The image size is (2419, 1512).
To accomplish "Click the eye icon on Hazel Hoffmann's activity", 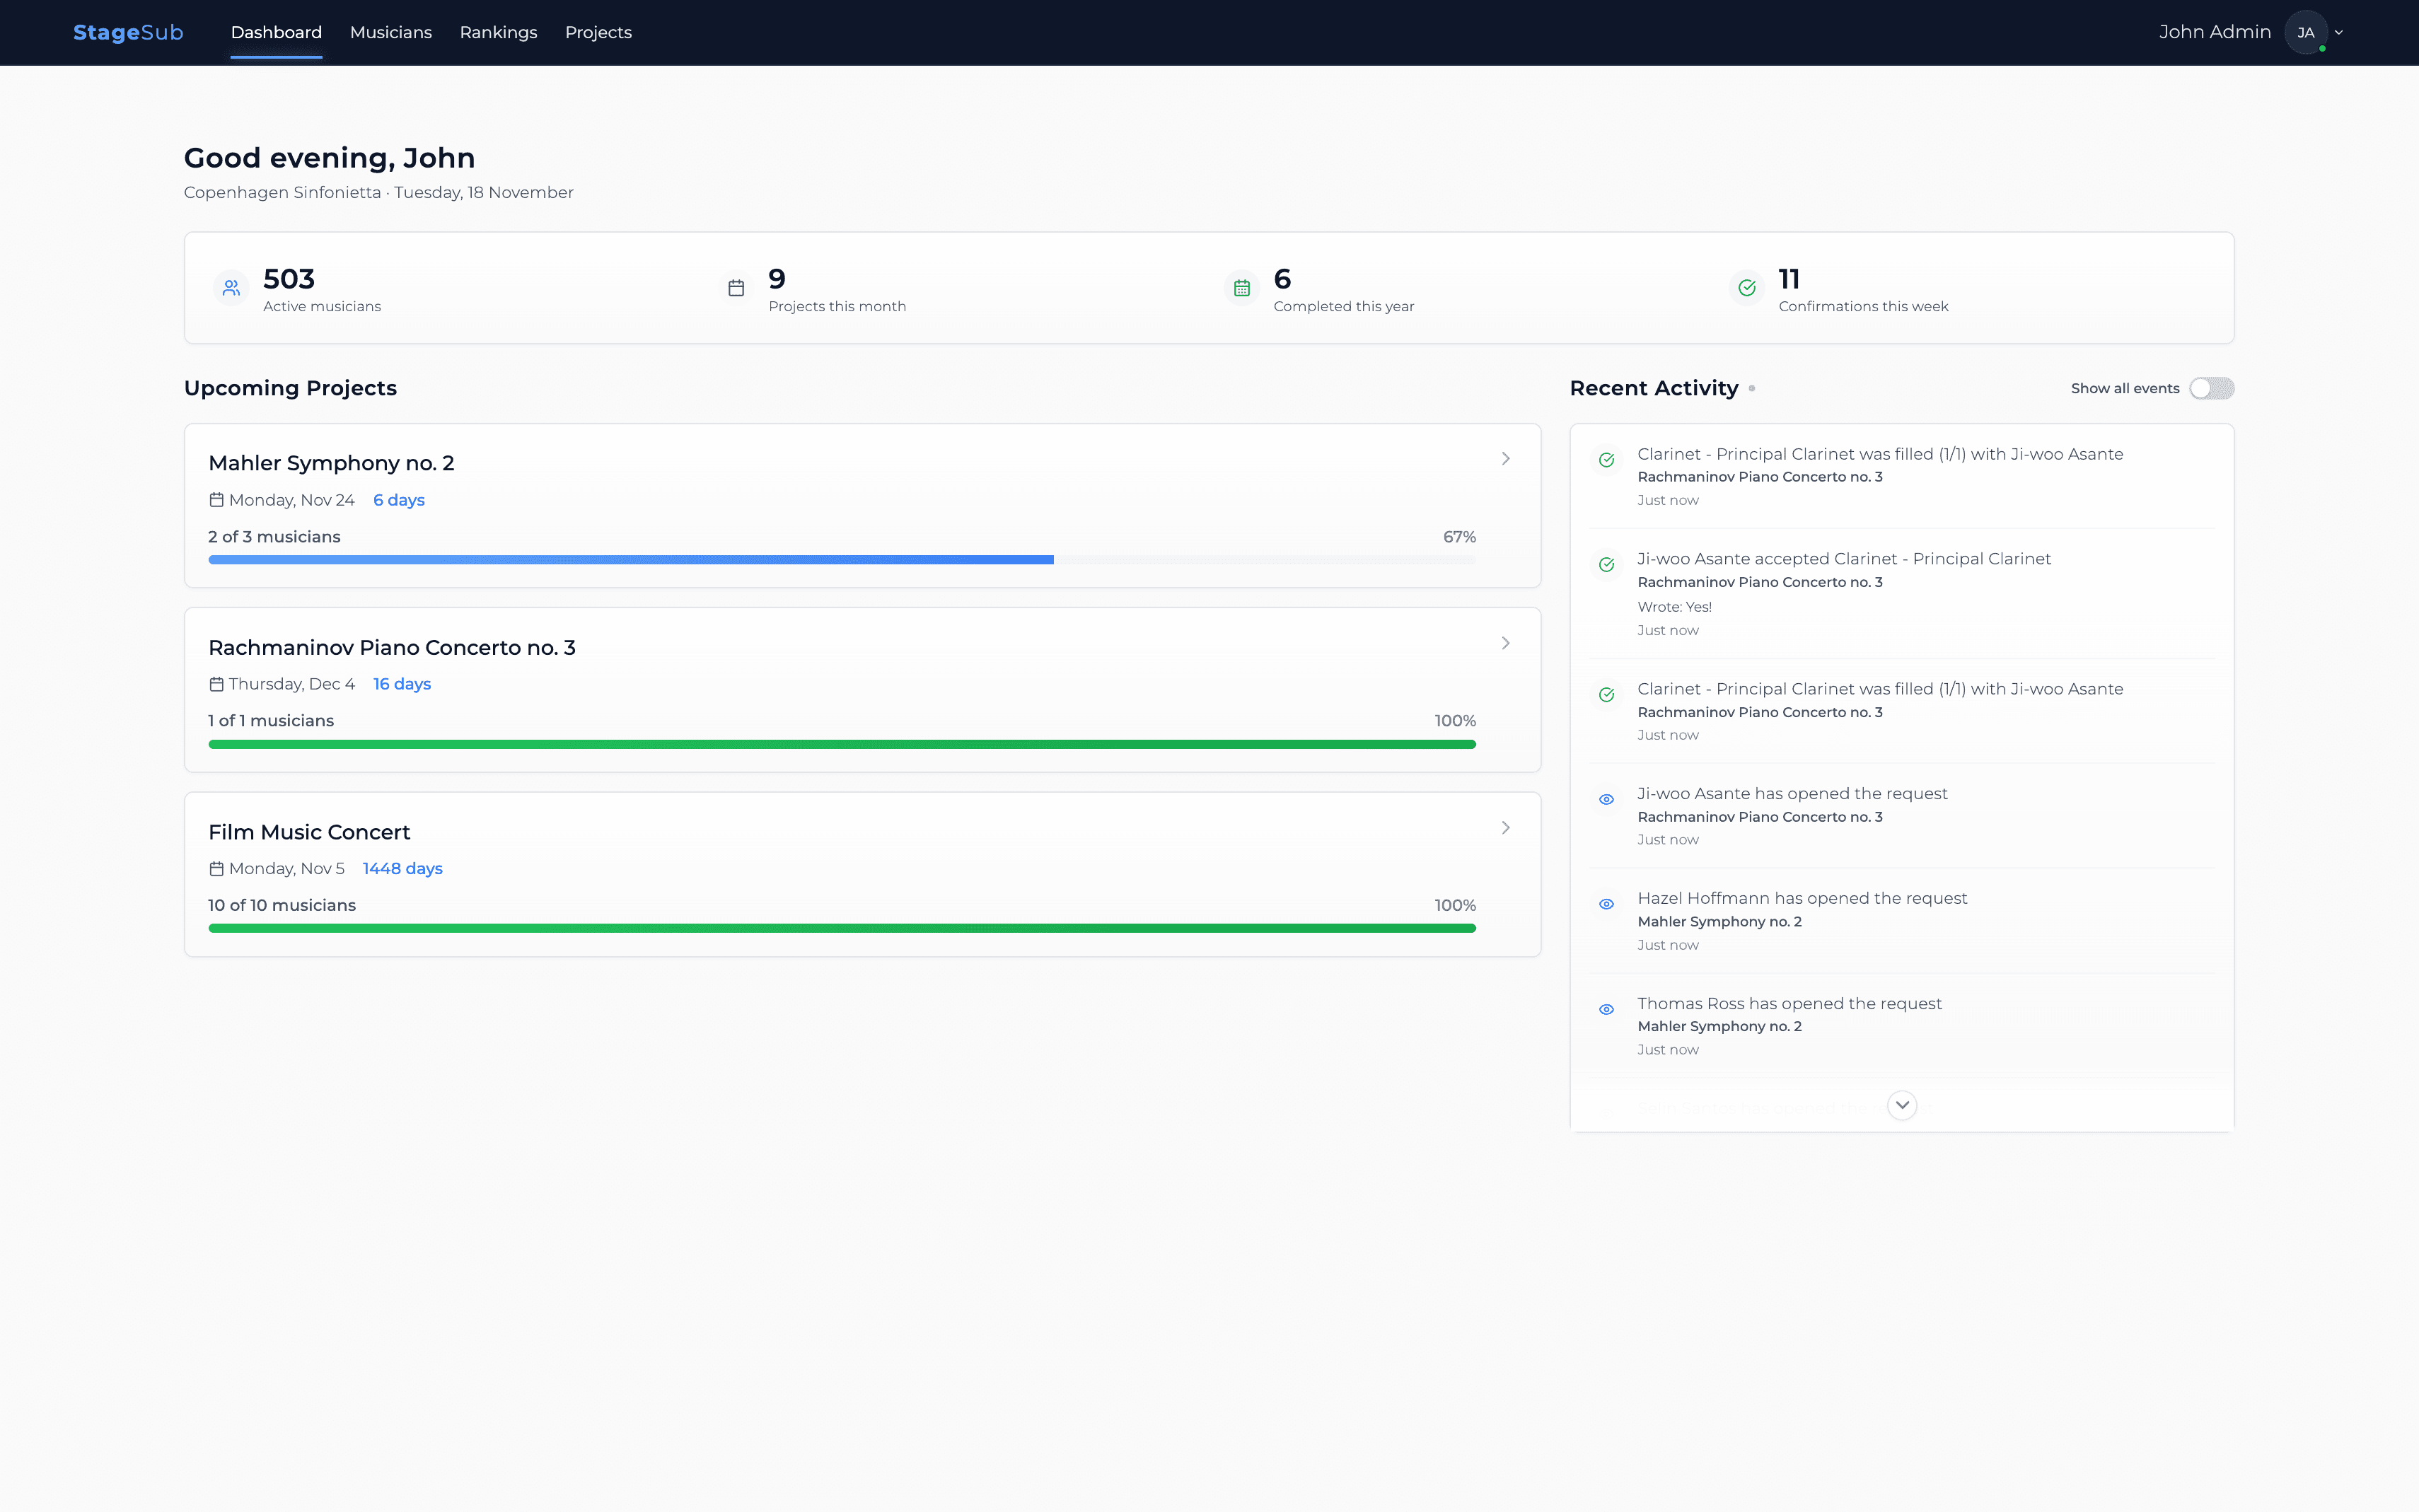I will tap(1607, 904).
